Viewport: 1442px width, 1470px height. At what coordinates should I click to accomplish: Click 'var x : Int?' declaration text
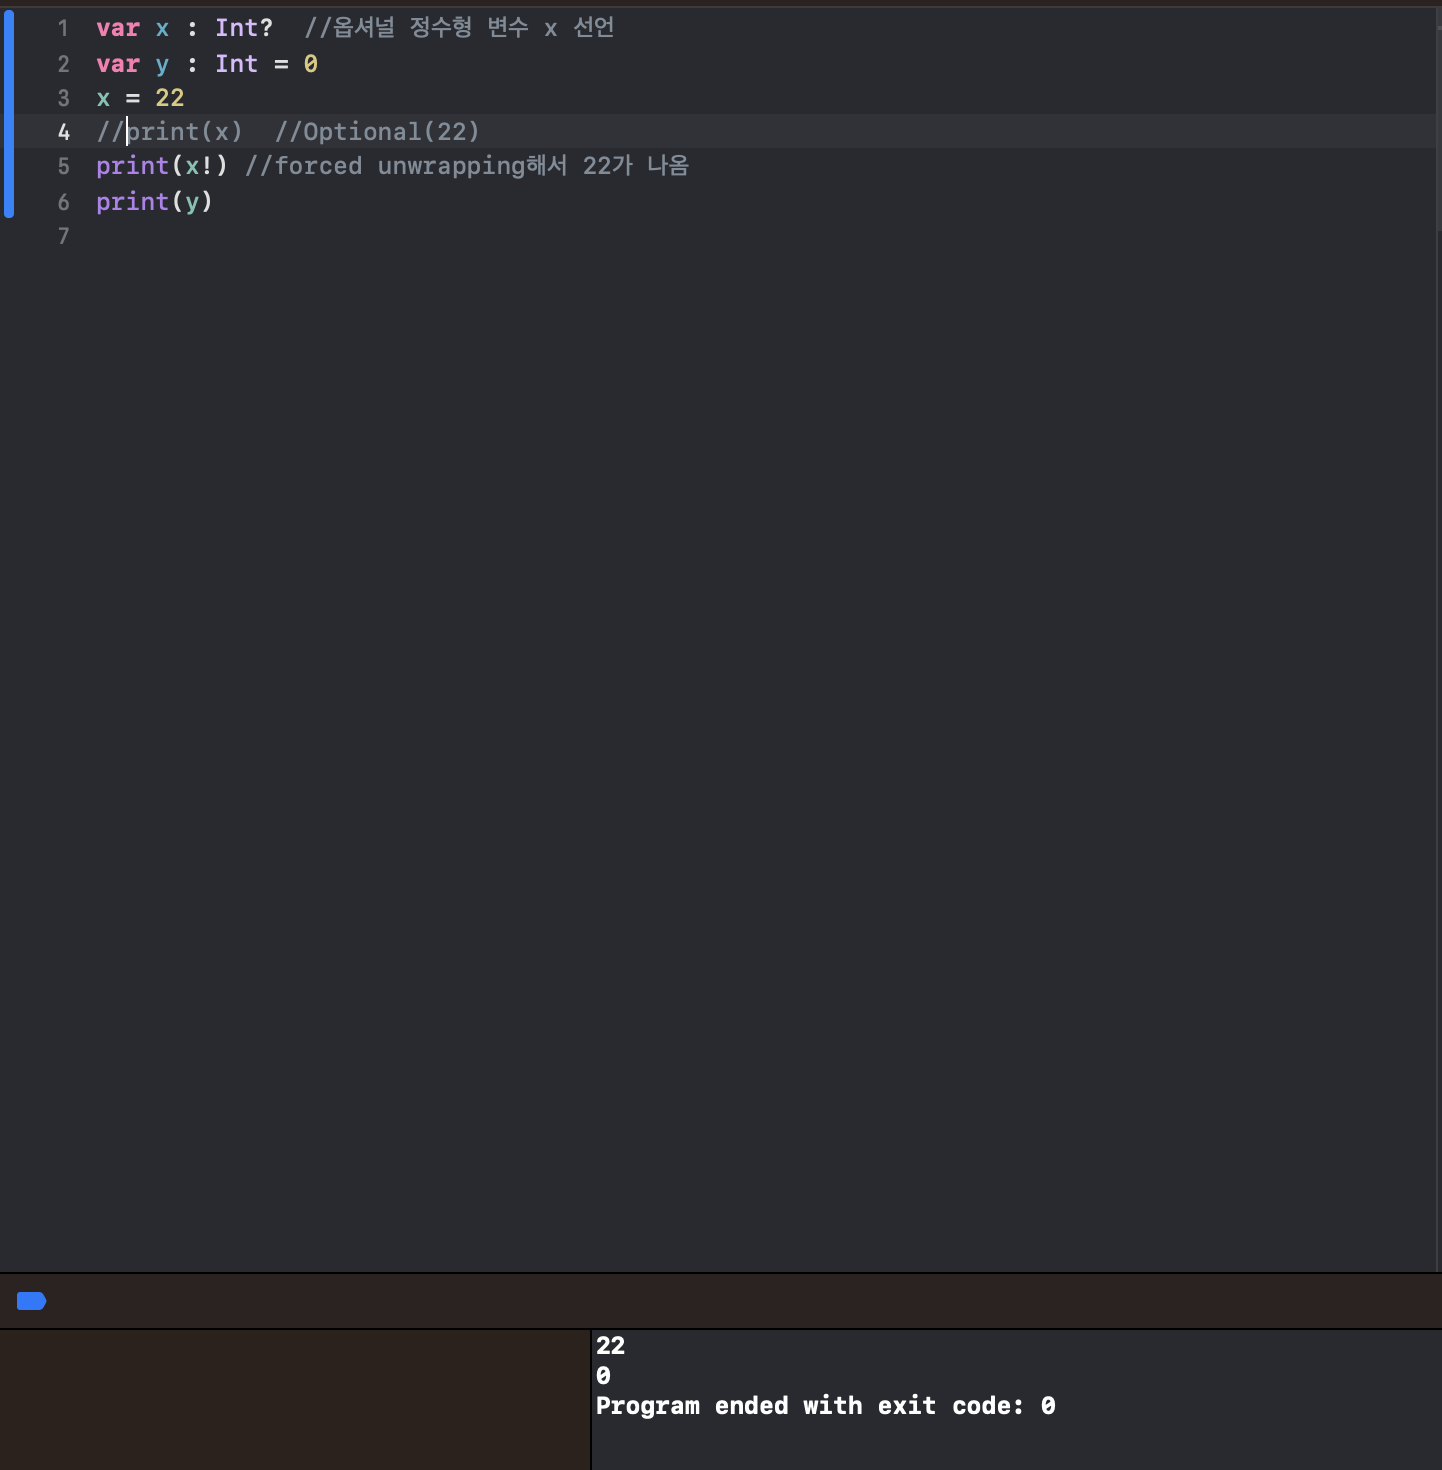tap(185, 28)
